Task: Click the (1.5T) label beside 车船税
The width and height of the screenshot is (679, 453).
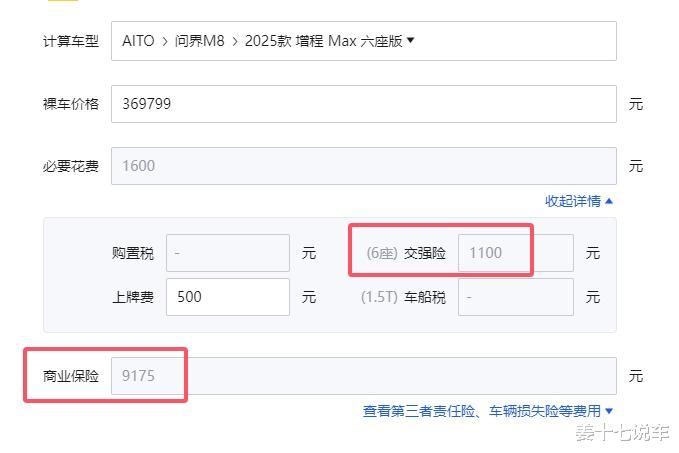Action: click(379, 297)
